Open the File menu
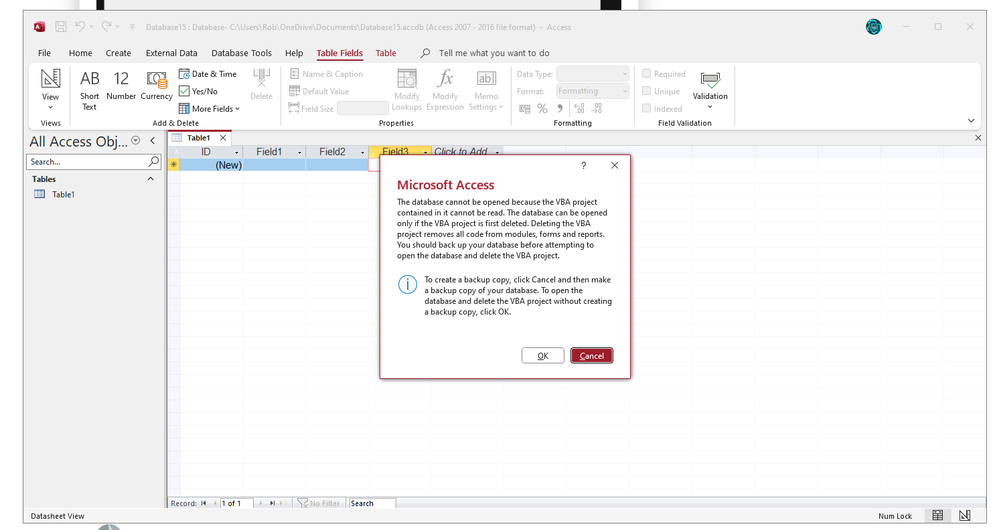 (x=44, y=53)
